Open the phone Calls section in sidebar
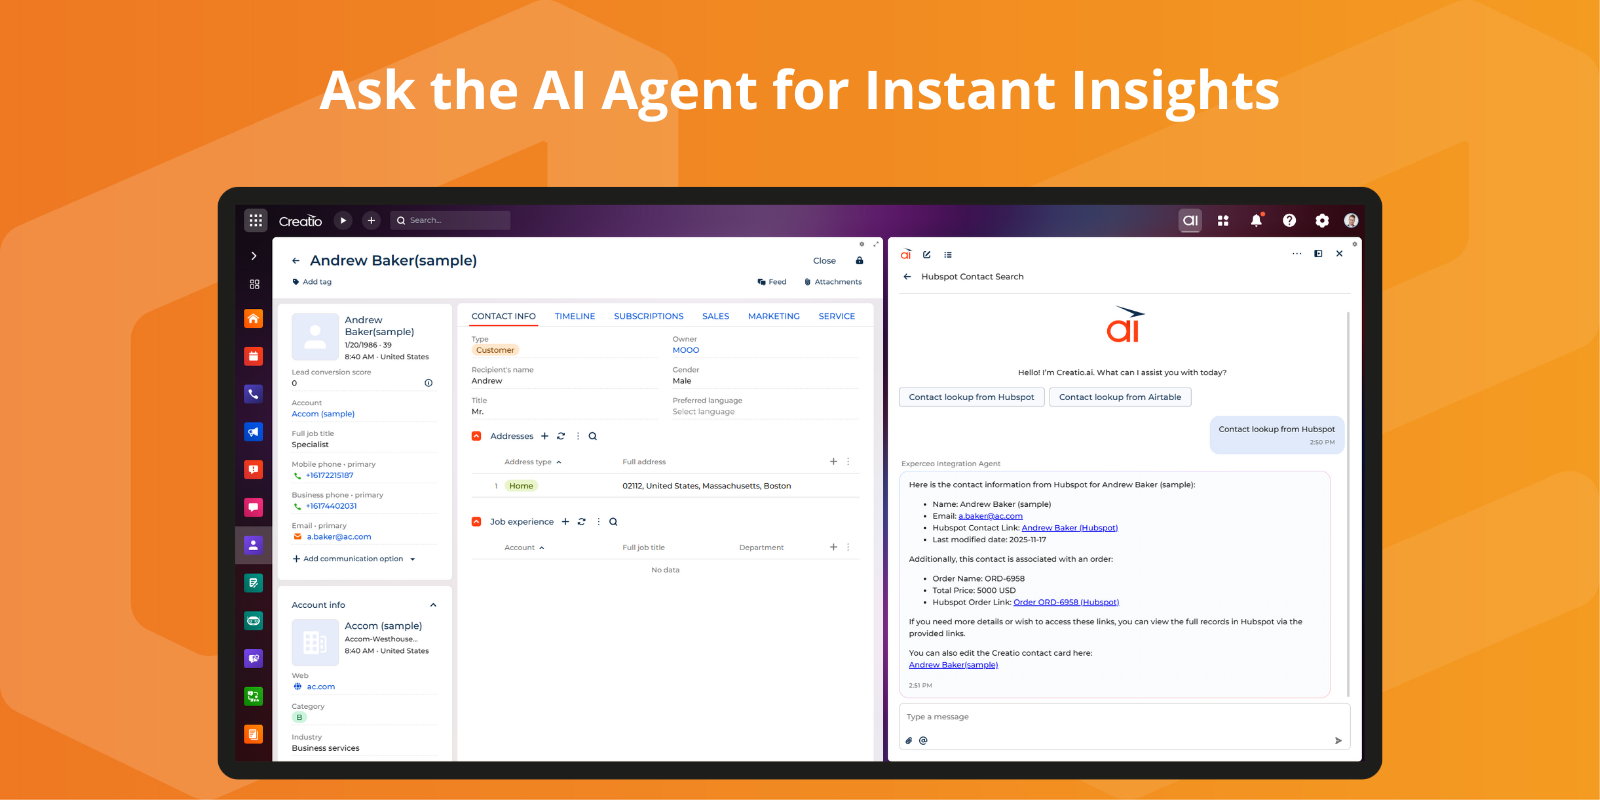Image resolution: width=1600 pixels, height=800 pixels. (x=254, y=394)
